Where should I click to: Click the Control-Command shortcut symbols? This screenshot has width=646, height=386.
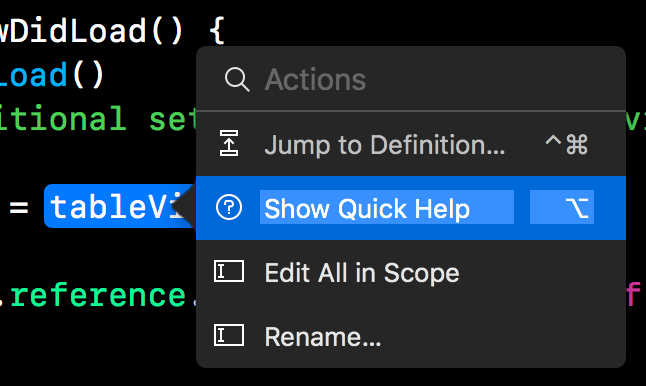pos(566,144)
